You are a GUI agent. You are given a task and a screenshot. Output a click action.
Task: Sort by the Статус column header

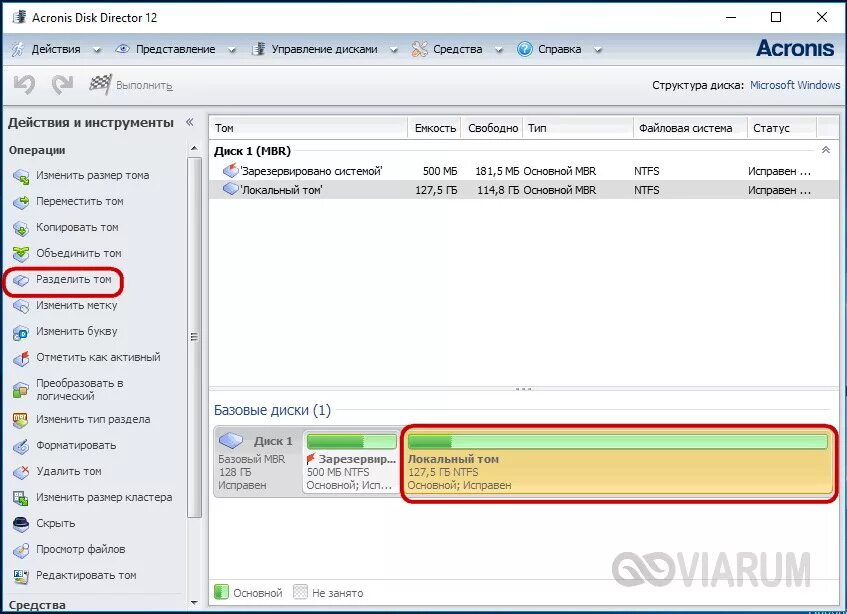coord(782,128)
